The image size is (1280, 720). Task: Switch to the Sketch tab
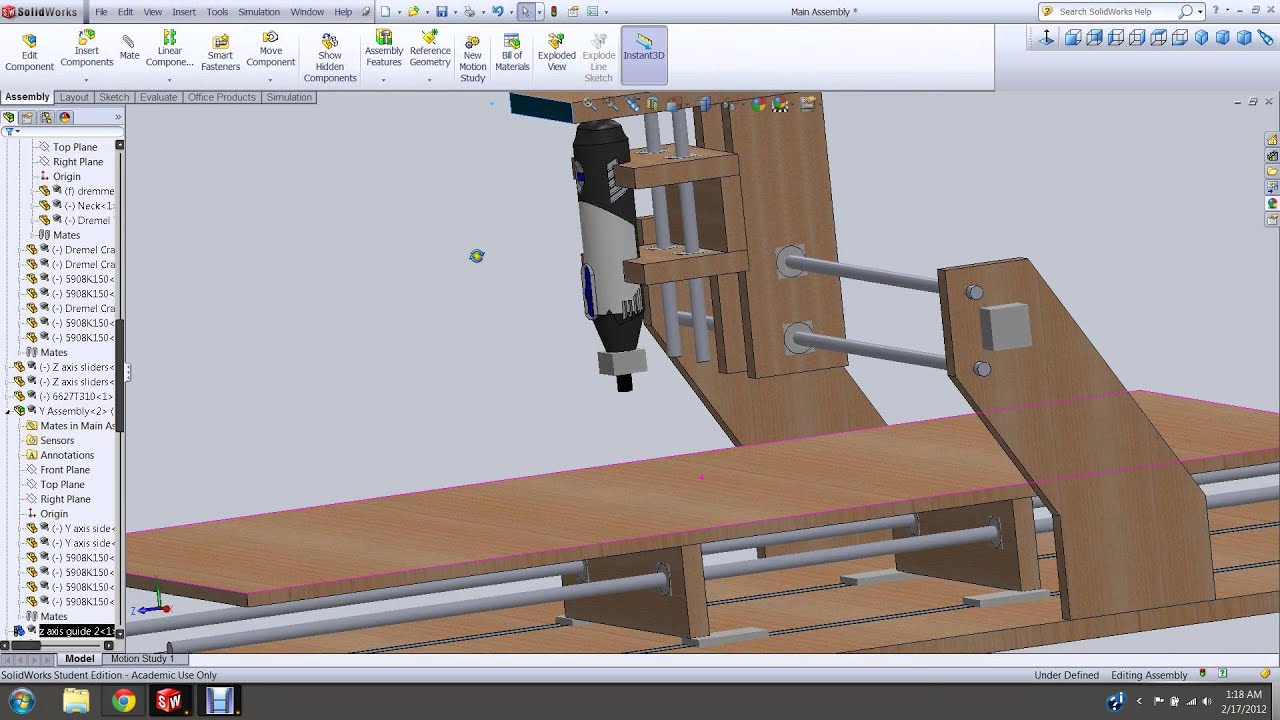114,97
